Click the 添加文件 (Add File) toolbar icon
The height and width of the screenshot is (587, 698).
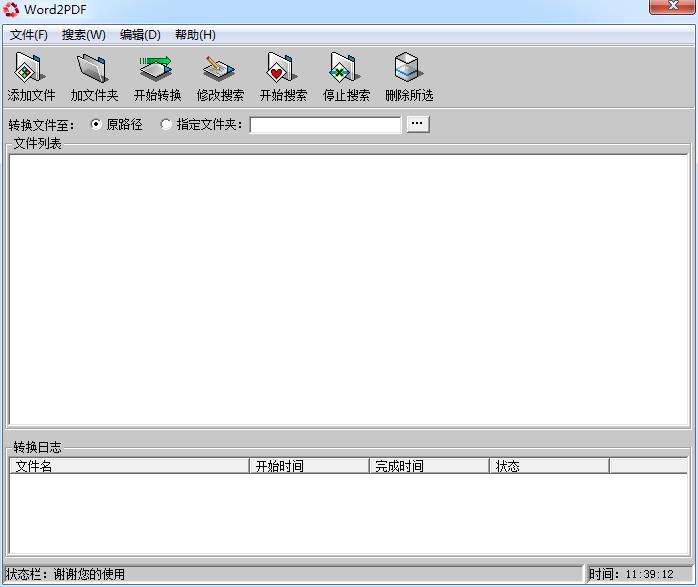pyautogui.click(x=30, y=70)
